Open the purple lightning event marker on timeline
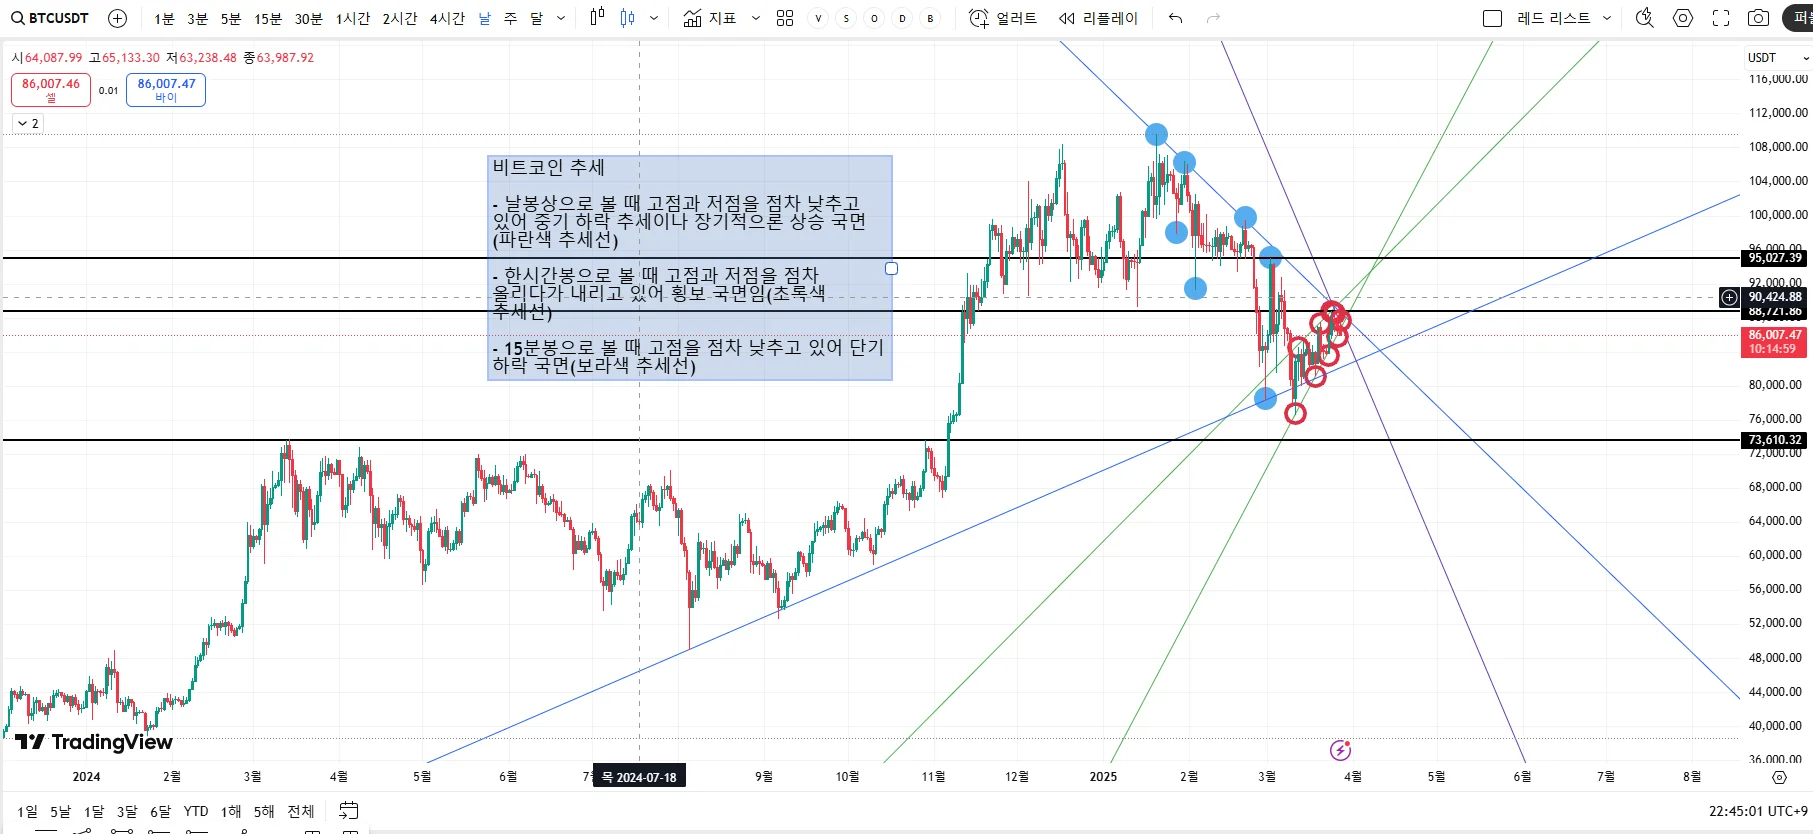The height and width of the screenshot is (834, 1813). click(1340, 750)
